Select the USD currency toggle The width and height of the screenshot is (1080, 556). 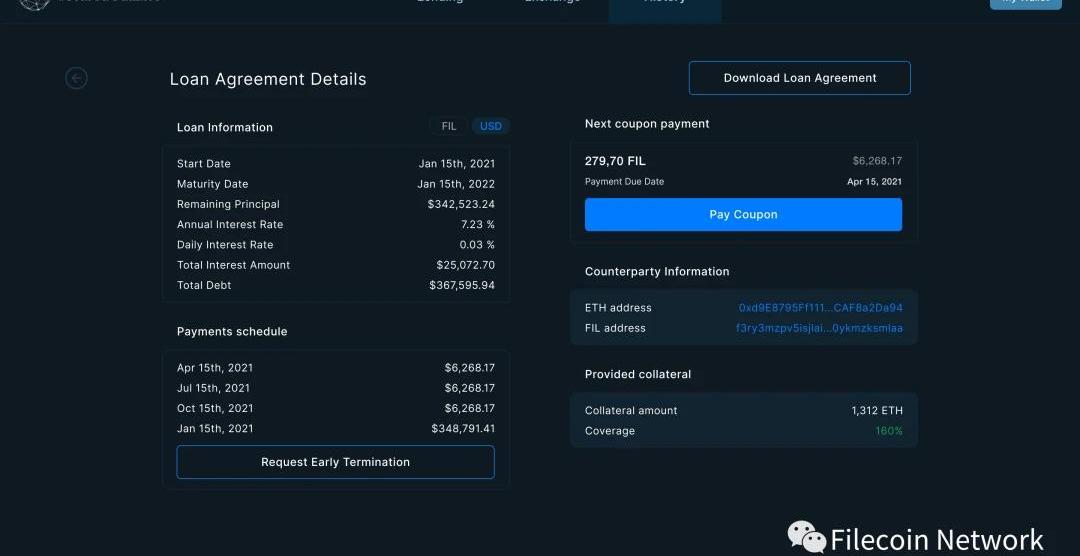(491, 126)
